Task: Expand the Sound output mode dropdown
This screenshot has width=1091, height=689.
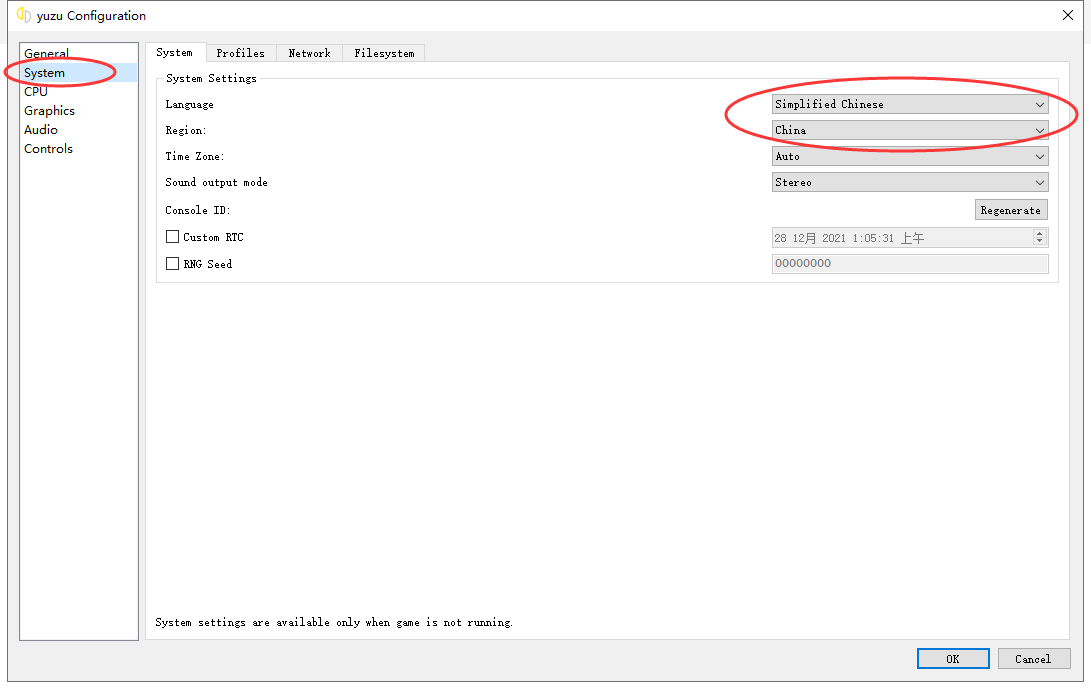Action: coord(910,182)
